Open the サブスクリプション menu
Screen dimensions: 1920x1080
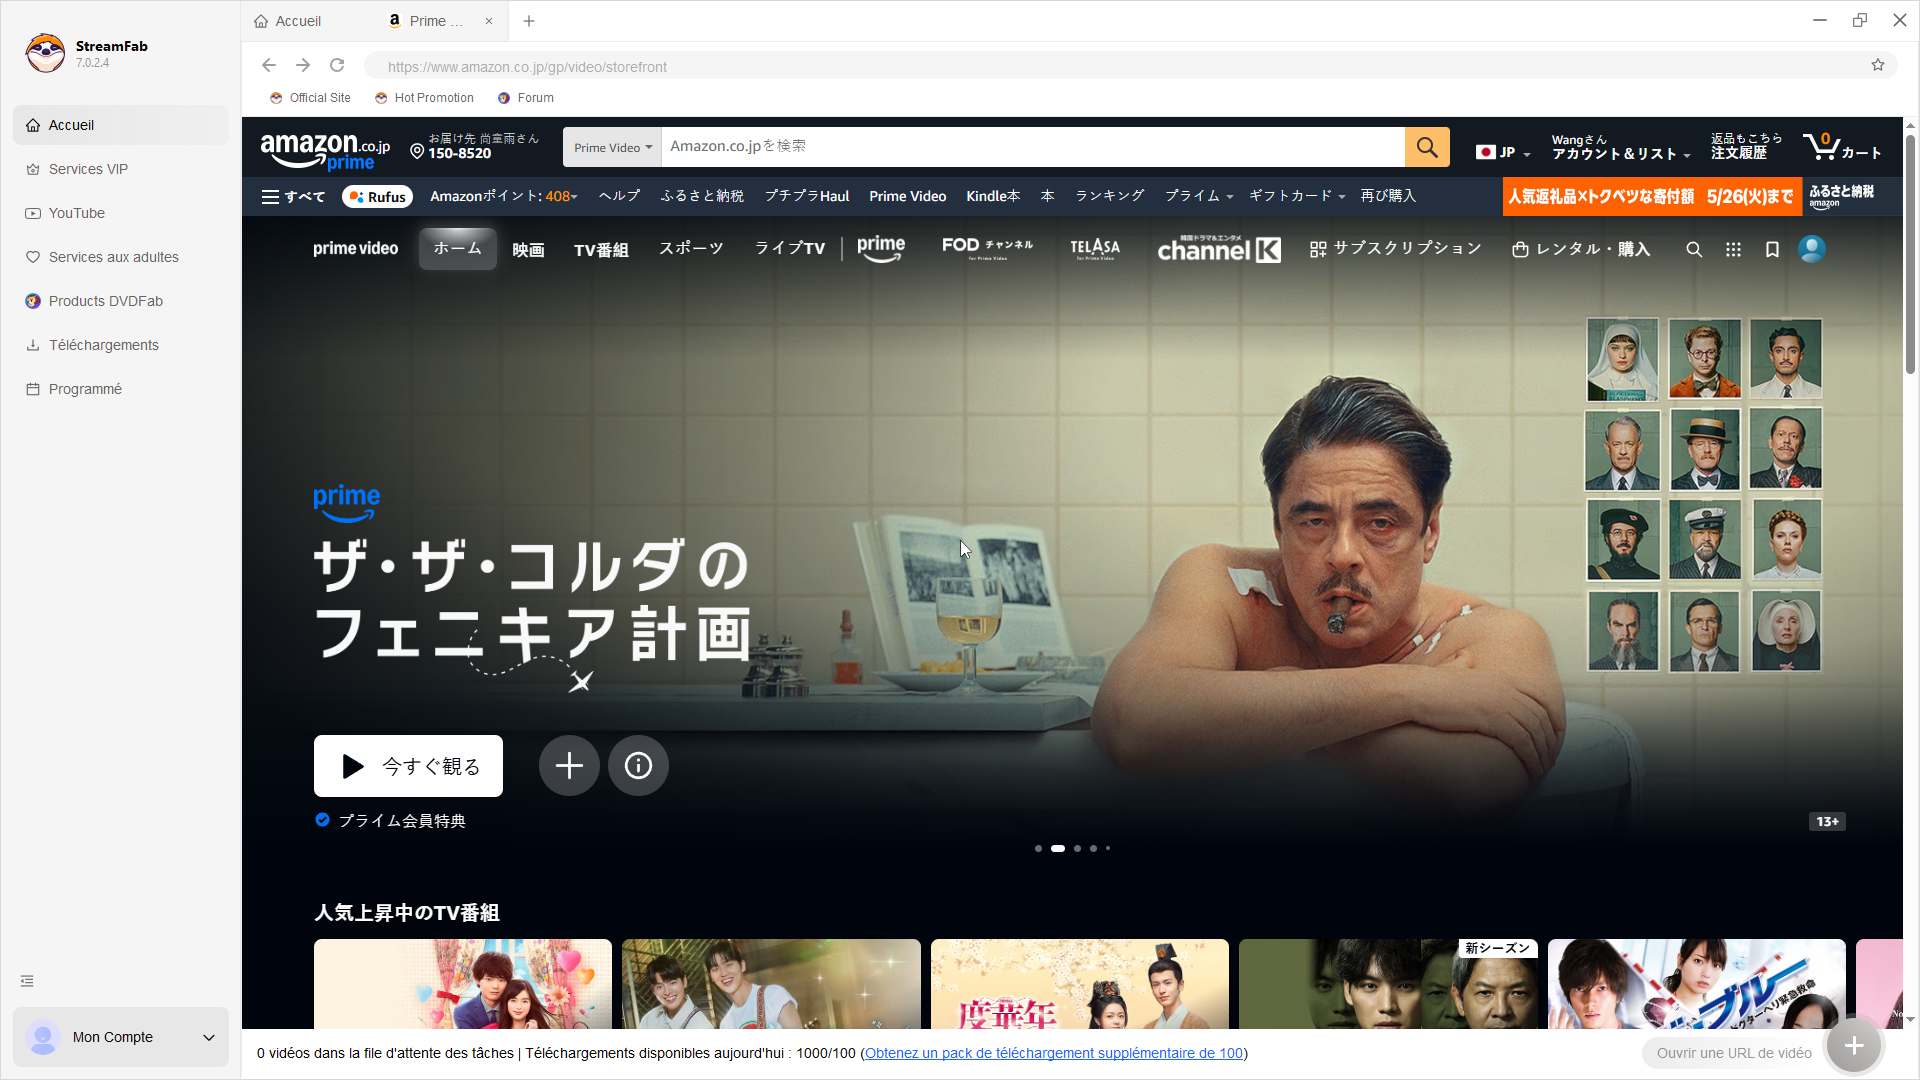(1395, 249)
